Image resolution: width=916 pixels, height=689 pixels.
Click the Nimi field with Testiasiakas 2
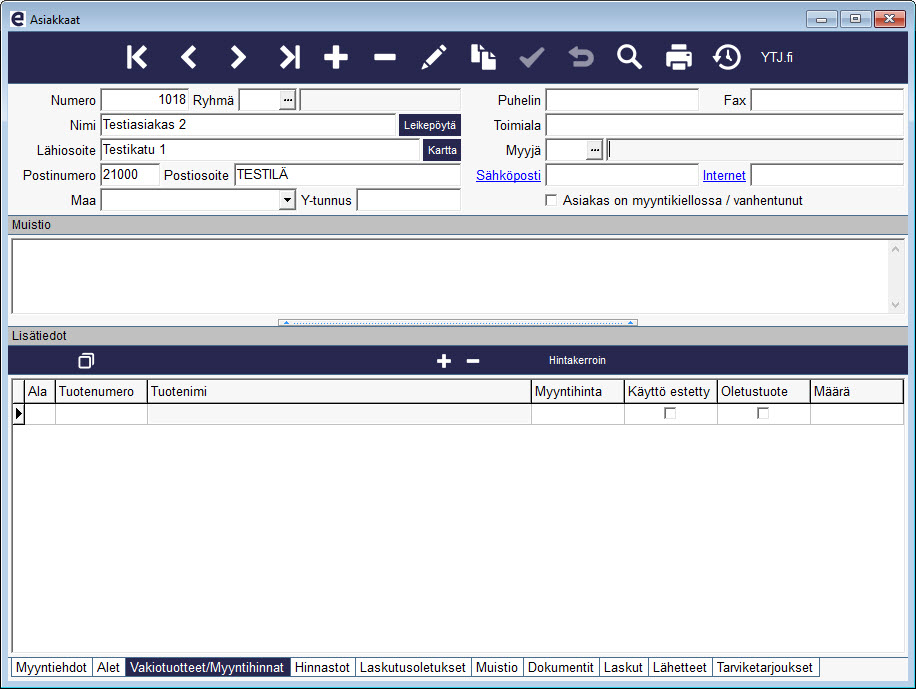[x=248, y=125]
